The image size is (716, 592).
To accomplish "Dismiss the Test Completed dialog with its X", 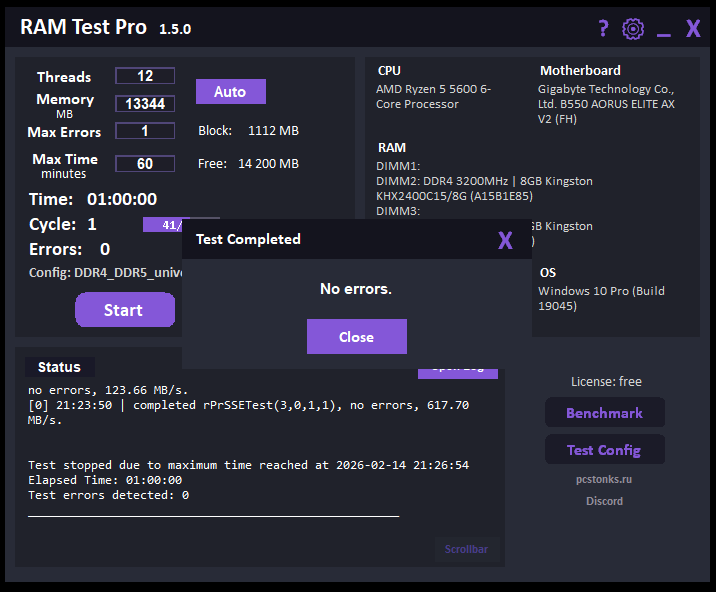I will 505,240.
